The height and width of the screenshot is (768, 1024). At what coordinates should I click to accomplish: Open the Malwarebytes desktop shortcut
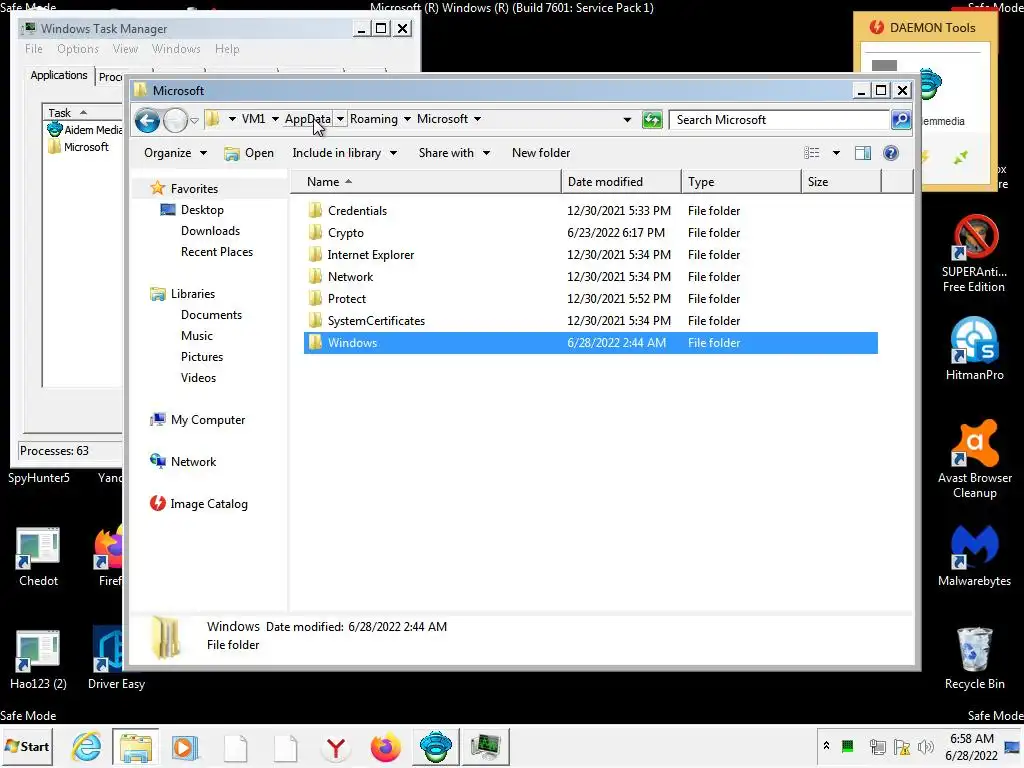point(974,556)
